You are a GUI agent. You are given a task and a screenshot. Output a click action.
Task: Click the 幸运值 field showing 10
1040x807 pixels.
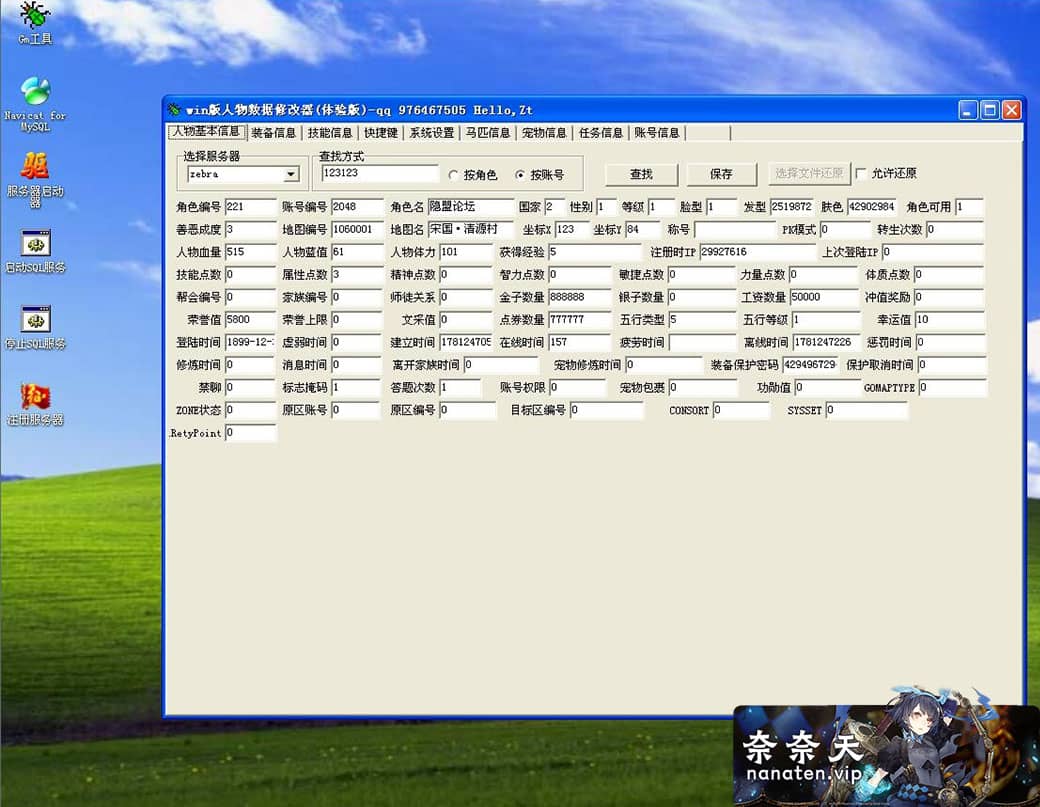pyautogui.click(x=949, y=320)
